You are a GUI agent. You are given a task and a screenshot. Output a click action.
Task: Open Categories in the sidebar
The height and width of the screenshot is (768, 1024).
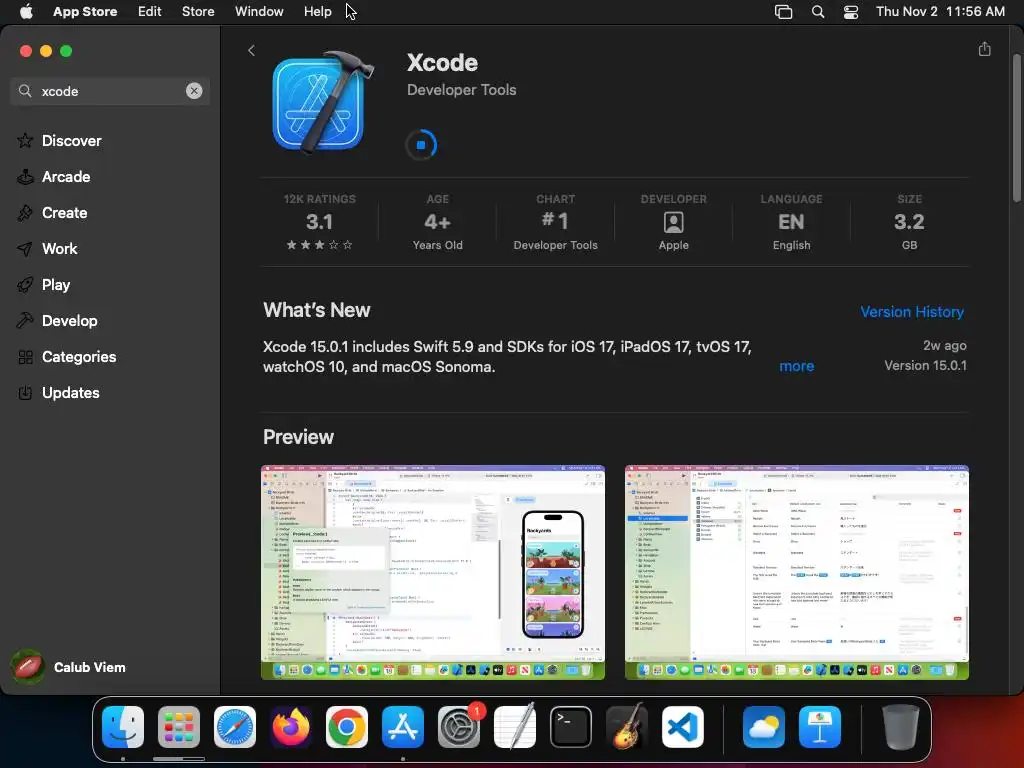pos(78,356)
